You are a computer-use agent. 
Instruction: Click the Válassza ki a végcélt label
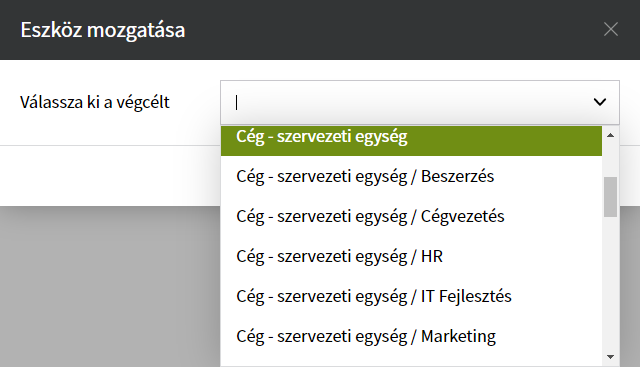(x=95, y=102)
